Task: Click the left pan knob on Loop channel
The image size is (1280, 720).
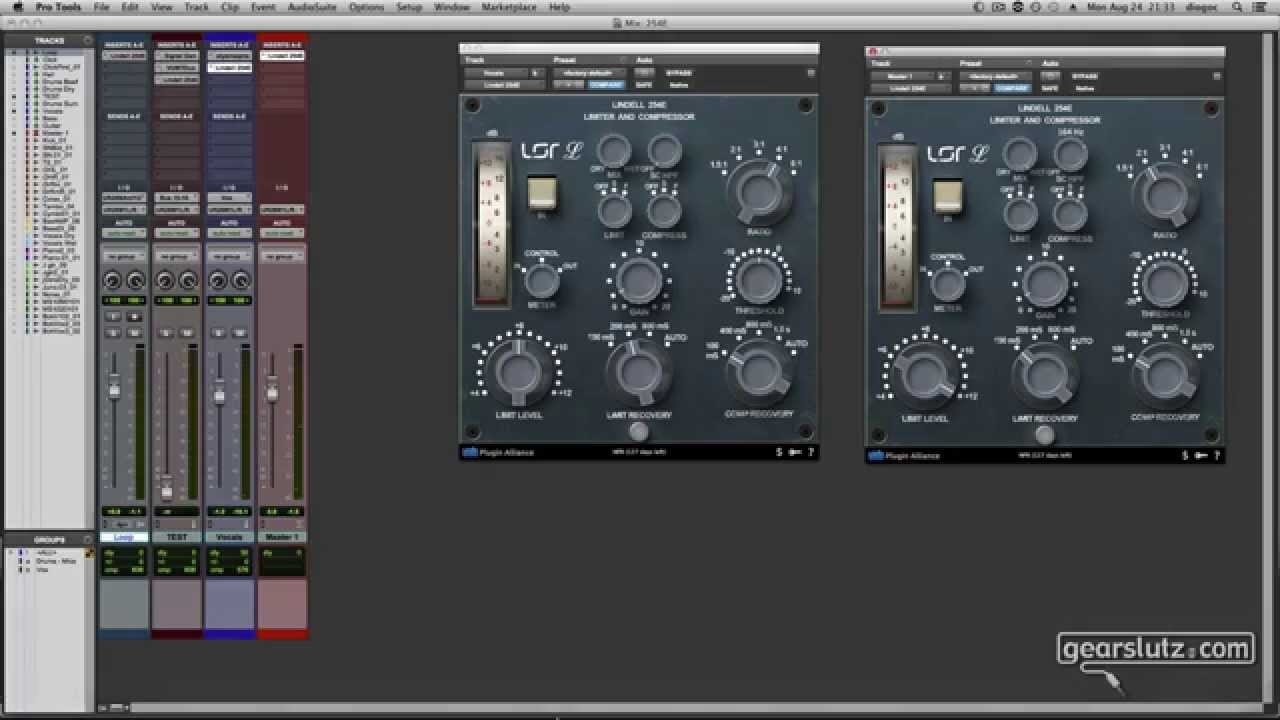Action: tap(113, 281)
